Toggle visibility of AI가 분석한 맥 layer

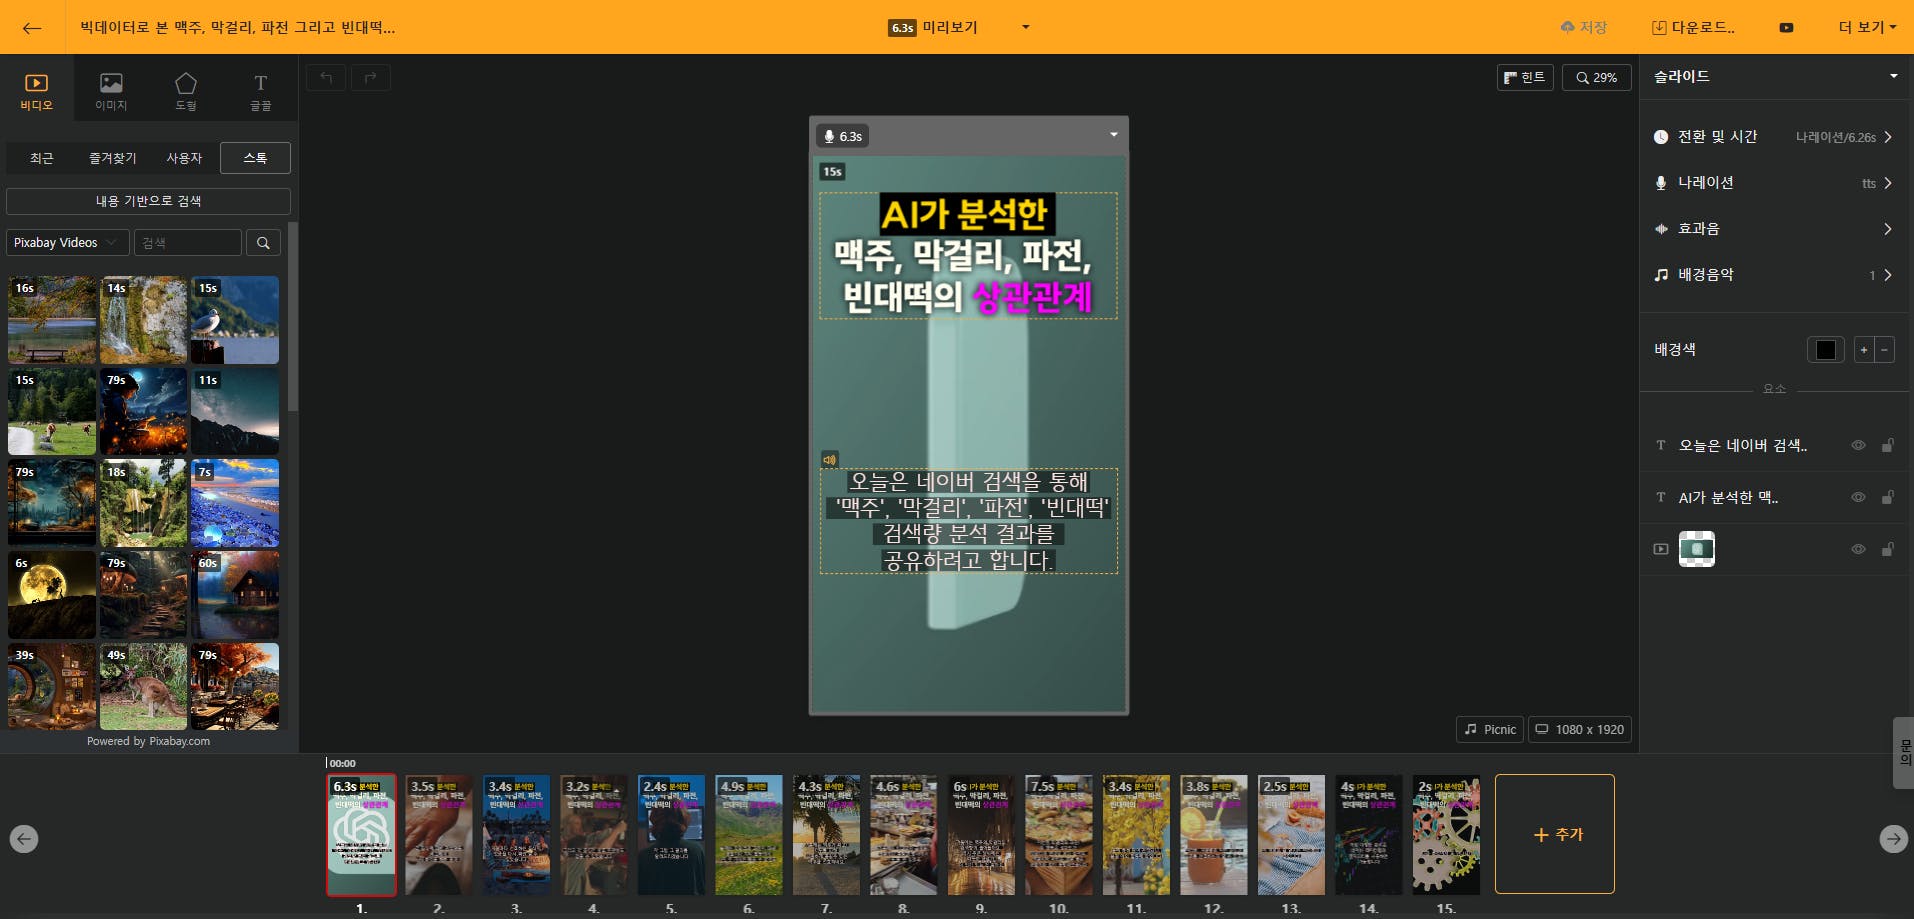[1858, 498]
